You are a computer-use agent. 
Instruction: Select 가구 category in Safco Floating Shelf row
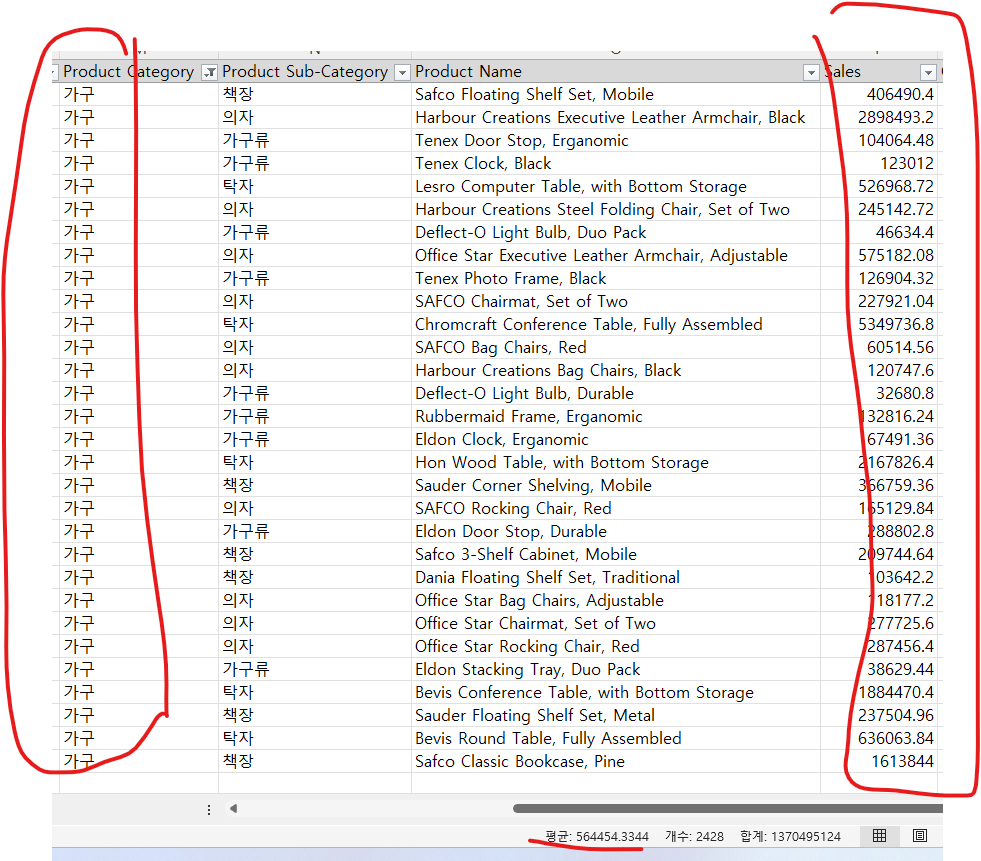139,94
